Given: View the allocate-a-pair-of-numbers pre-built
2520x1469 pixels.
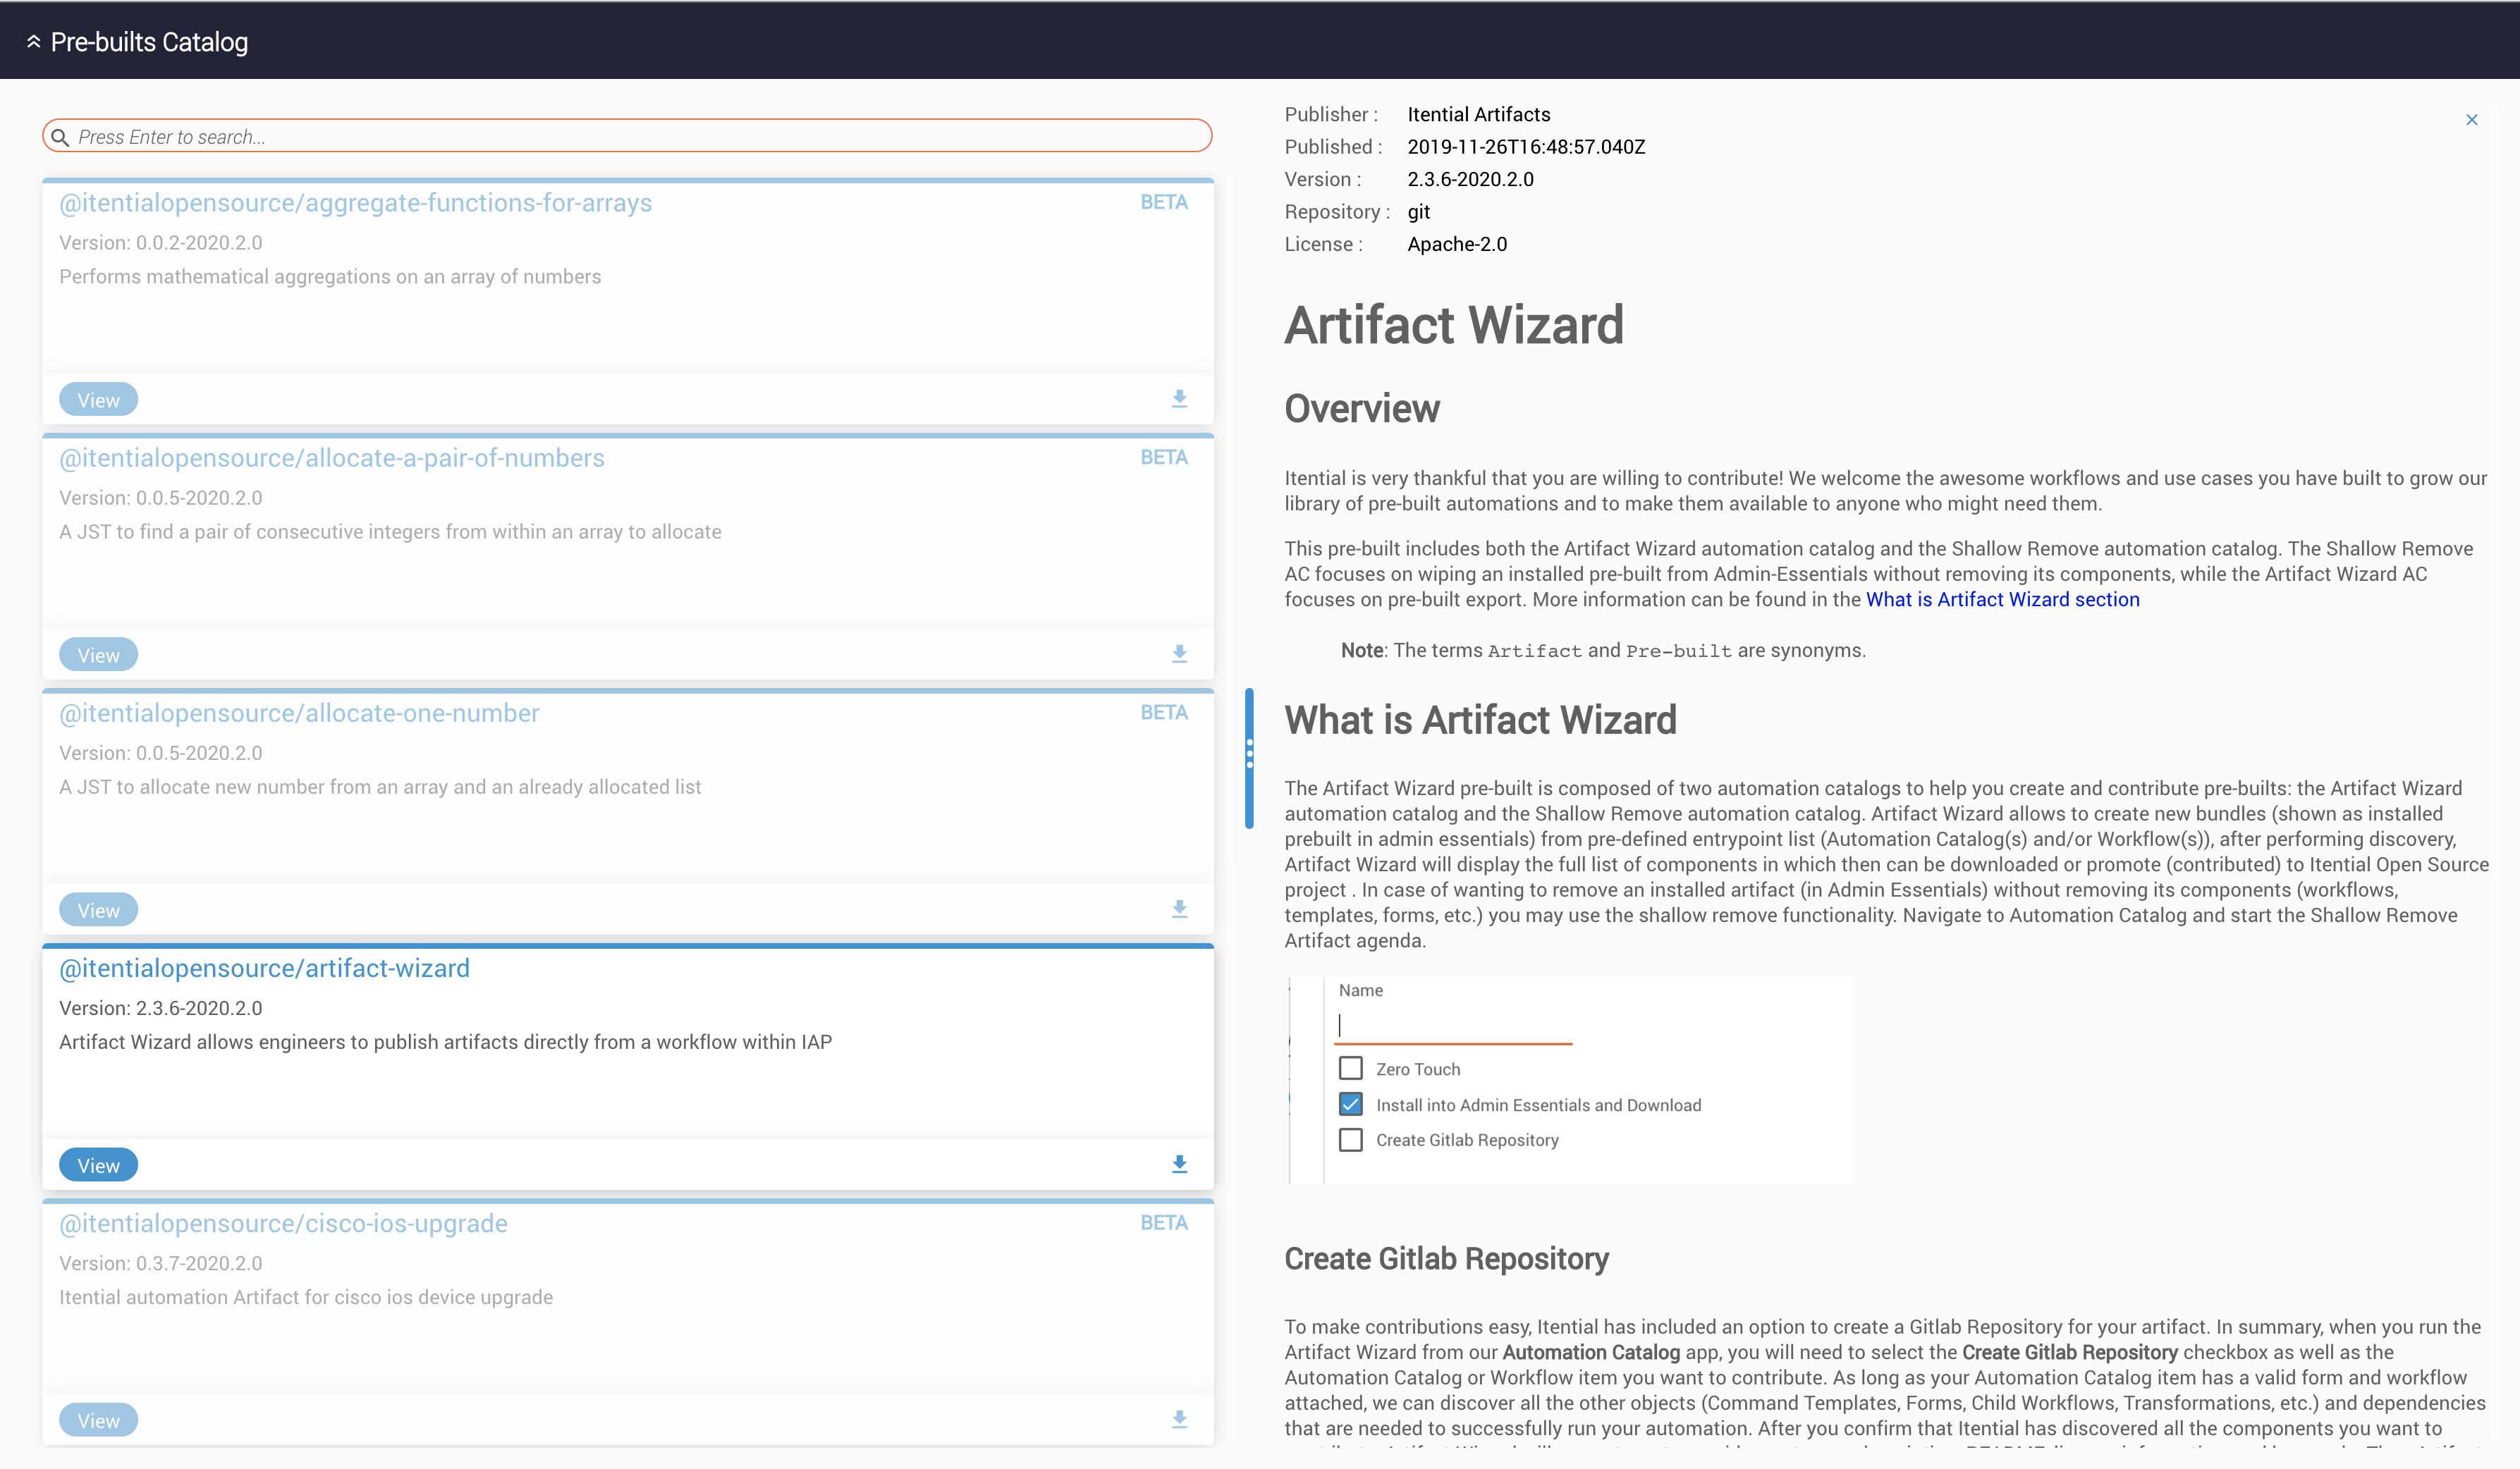Looking at the screenshot, I should (98, 655).
